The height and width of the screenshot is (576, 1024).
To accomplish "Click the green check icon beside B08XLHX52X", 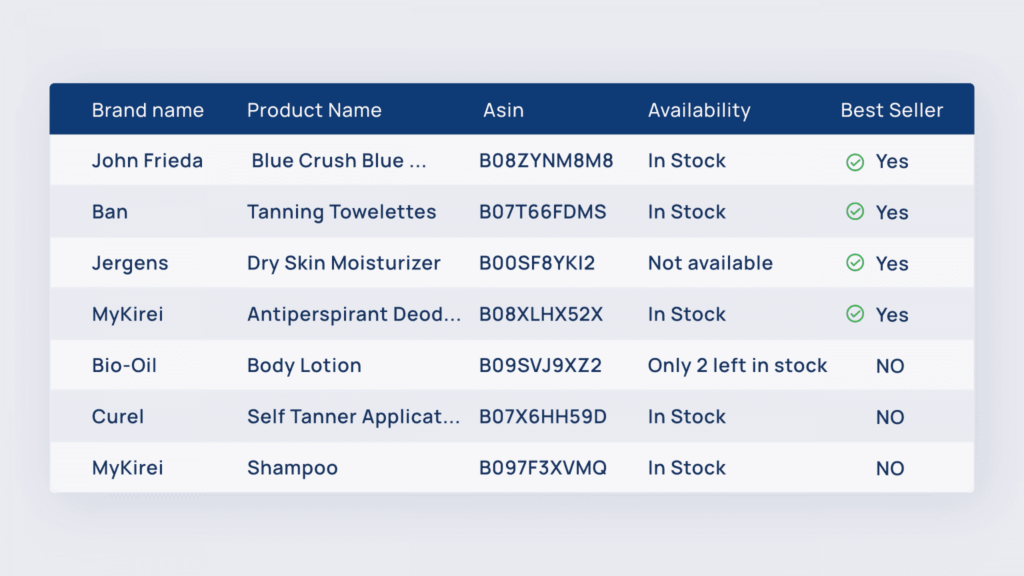I will coord(855,314).
